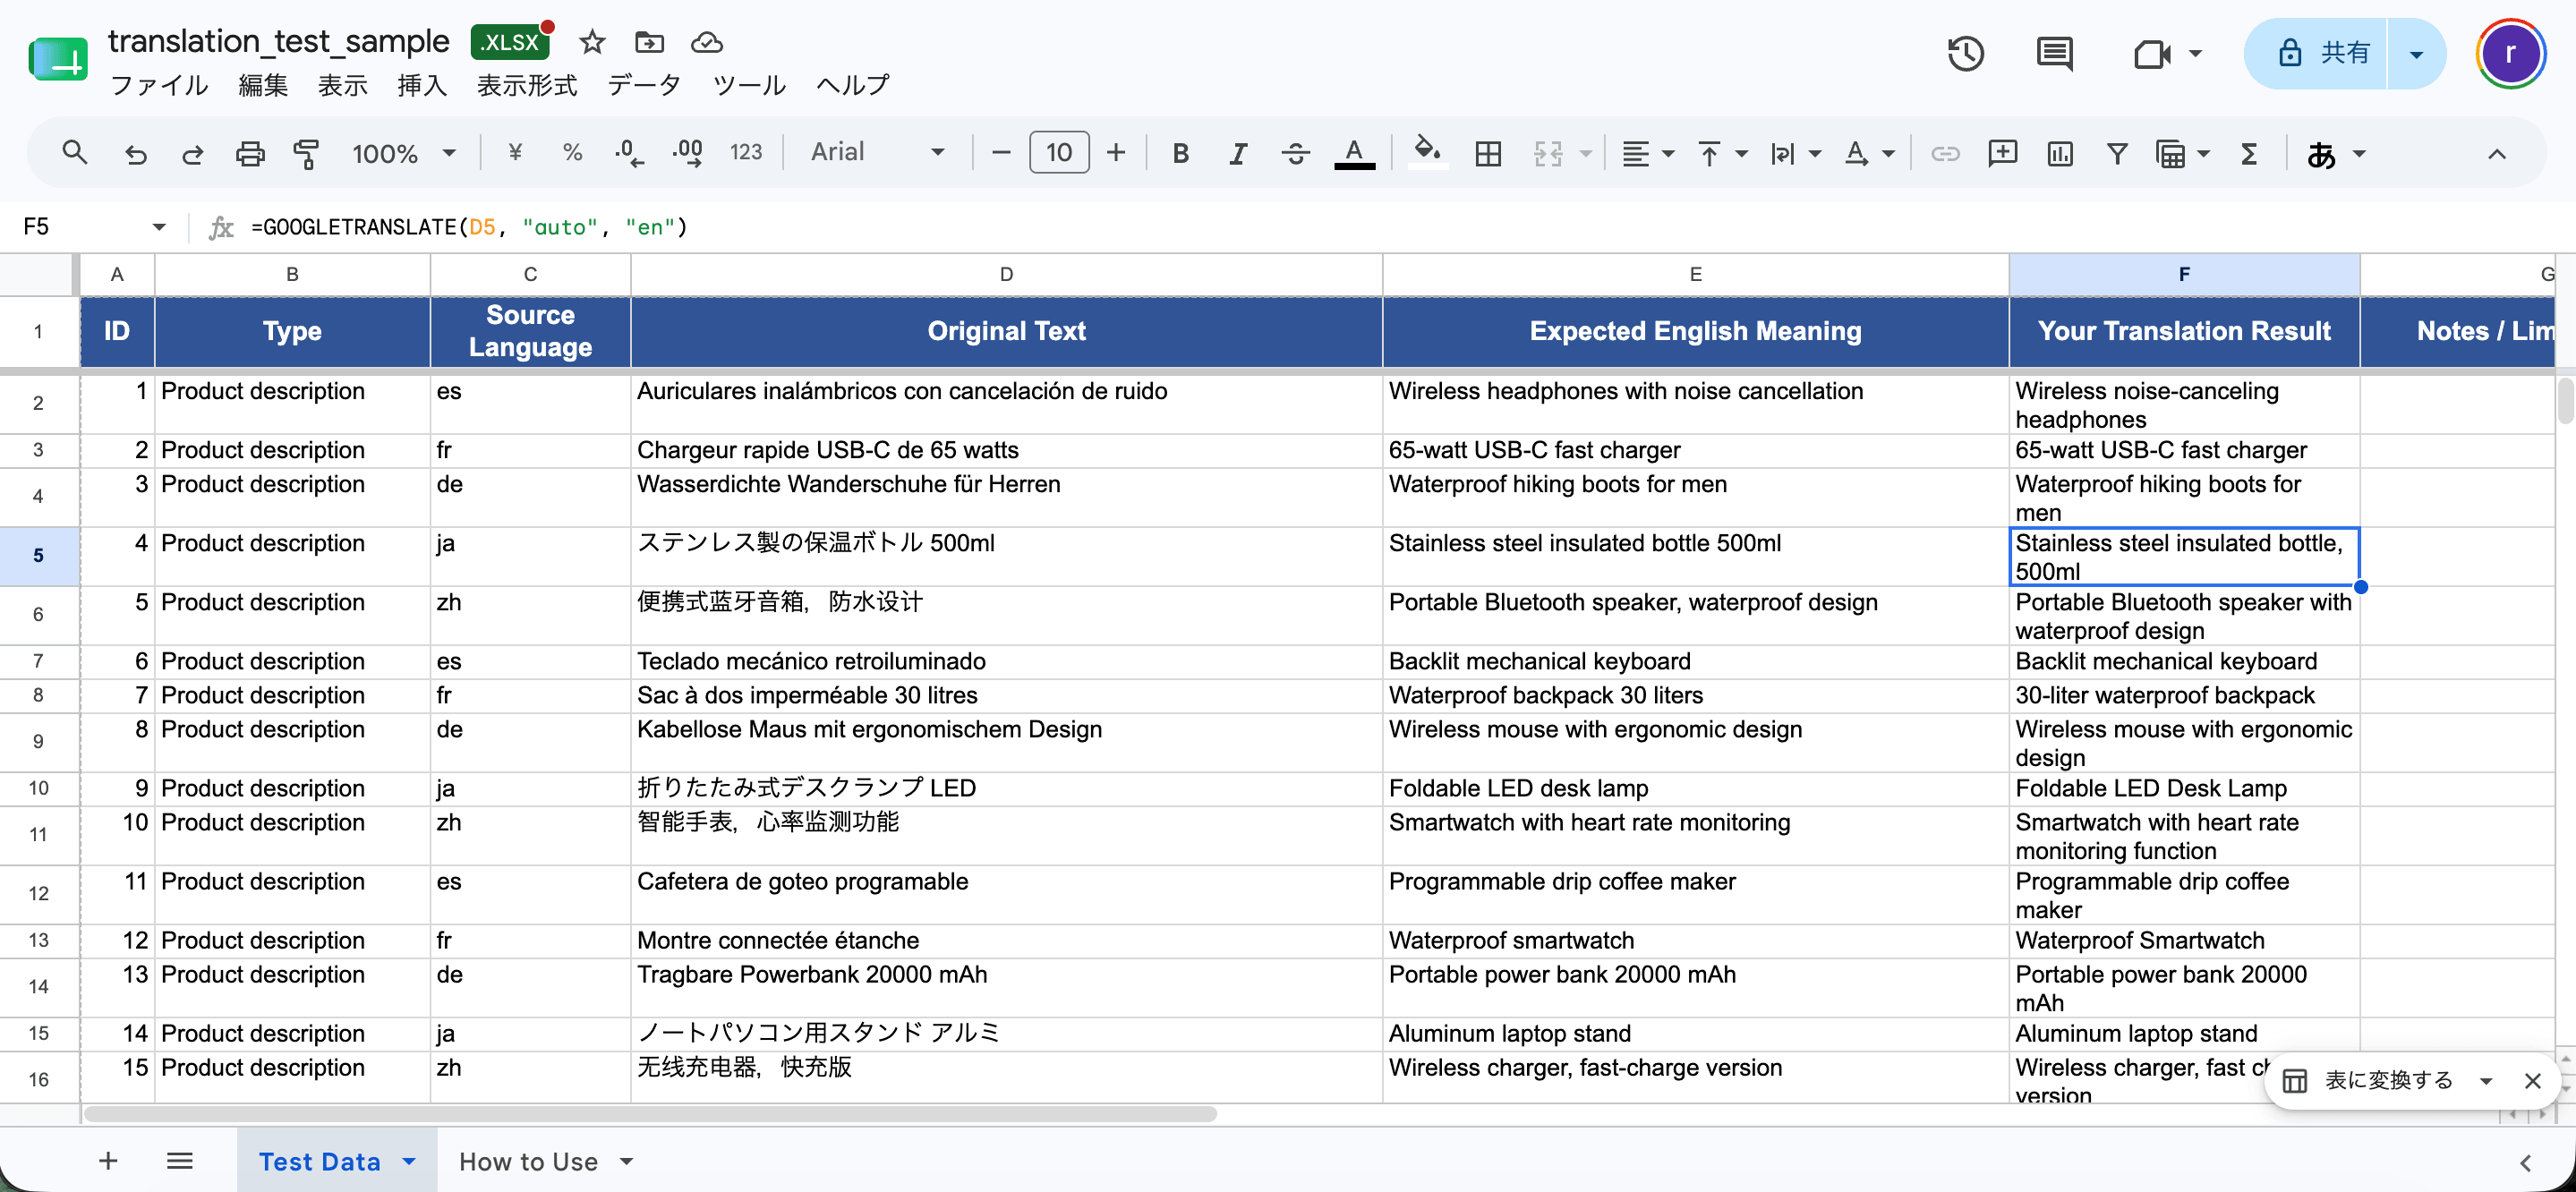
Task: Open the name box dropdown arrow
Action: click(159, 227)
